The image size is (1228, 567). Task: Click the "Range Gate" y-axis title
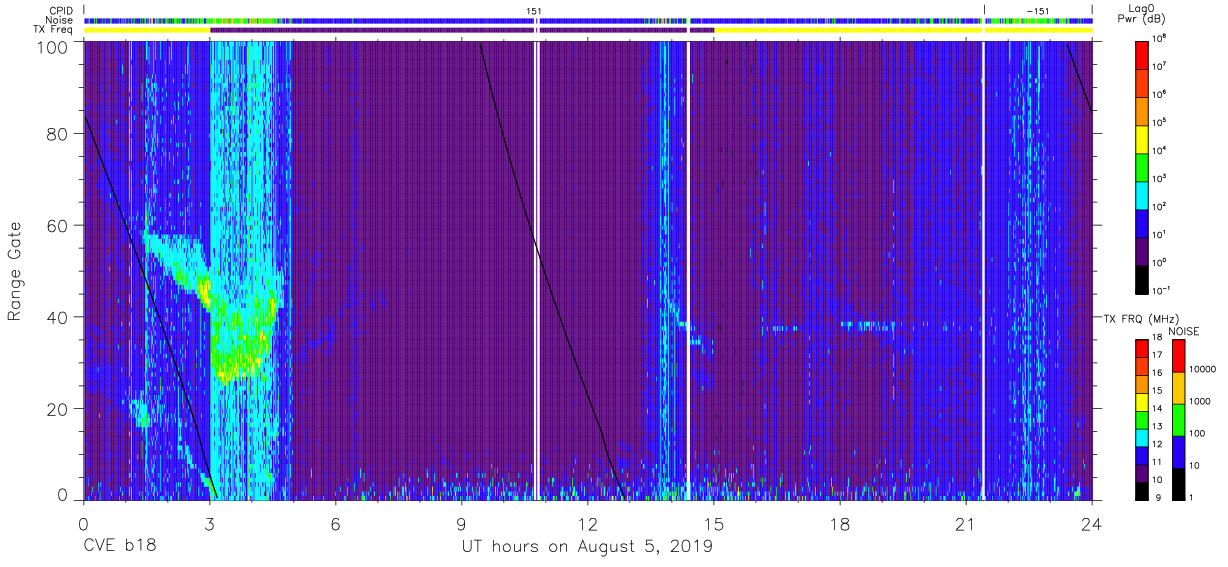pos(16,272)
